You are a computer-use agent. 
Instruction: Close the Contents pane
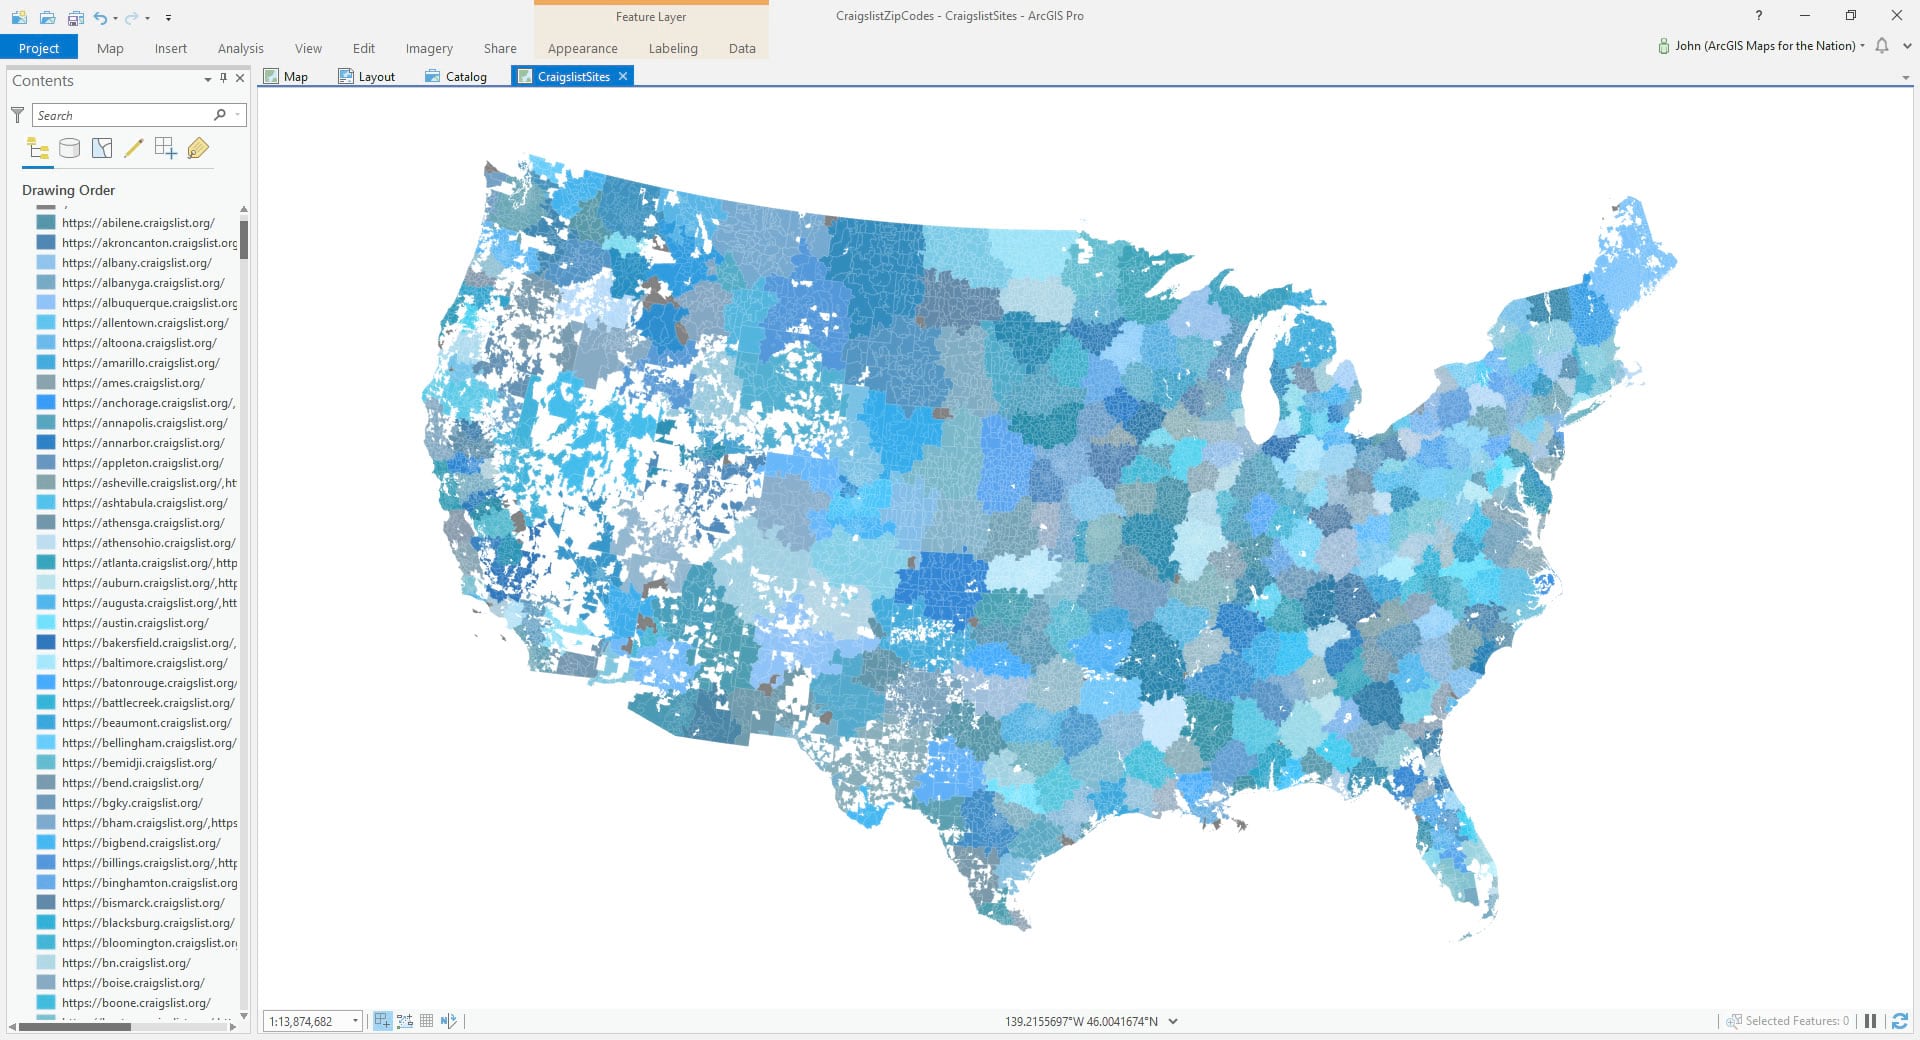pyautogui.click(x=240, y=79)
